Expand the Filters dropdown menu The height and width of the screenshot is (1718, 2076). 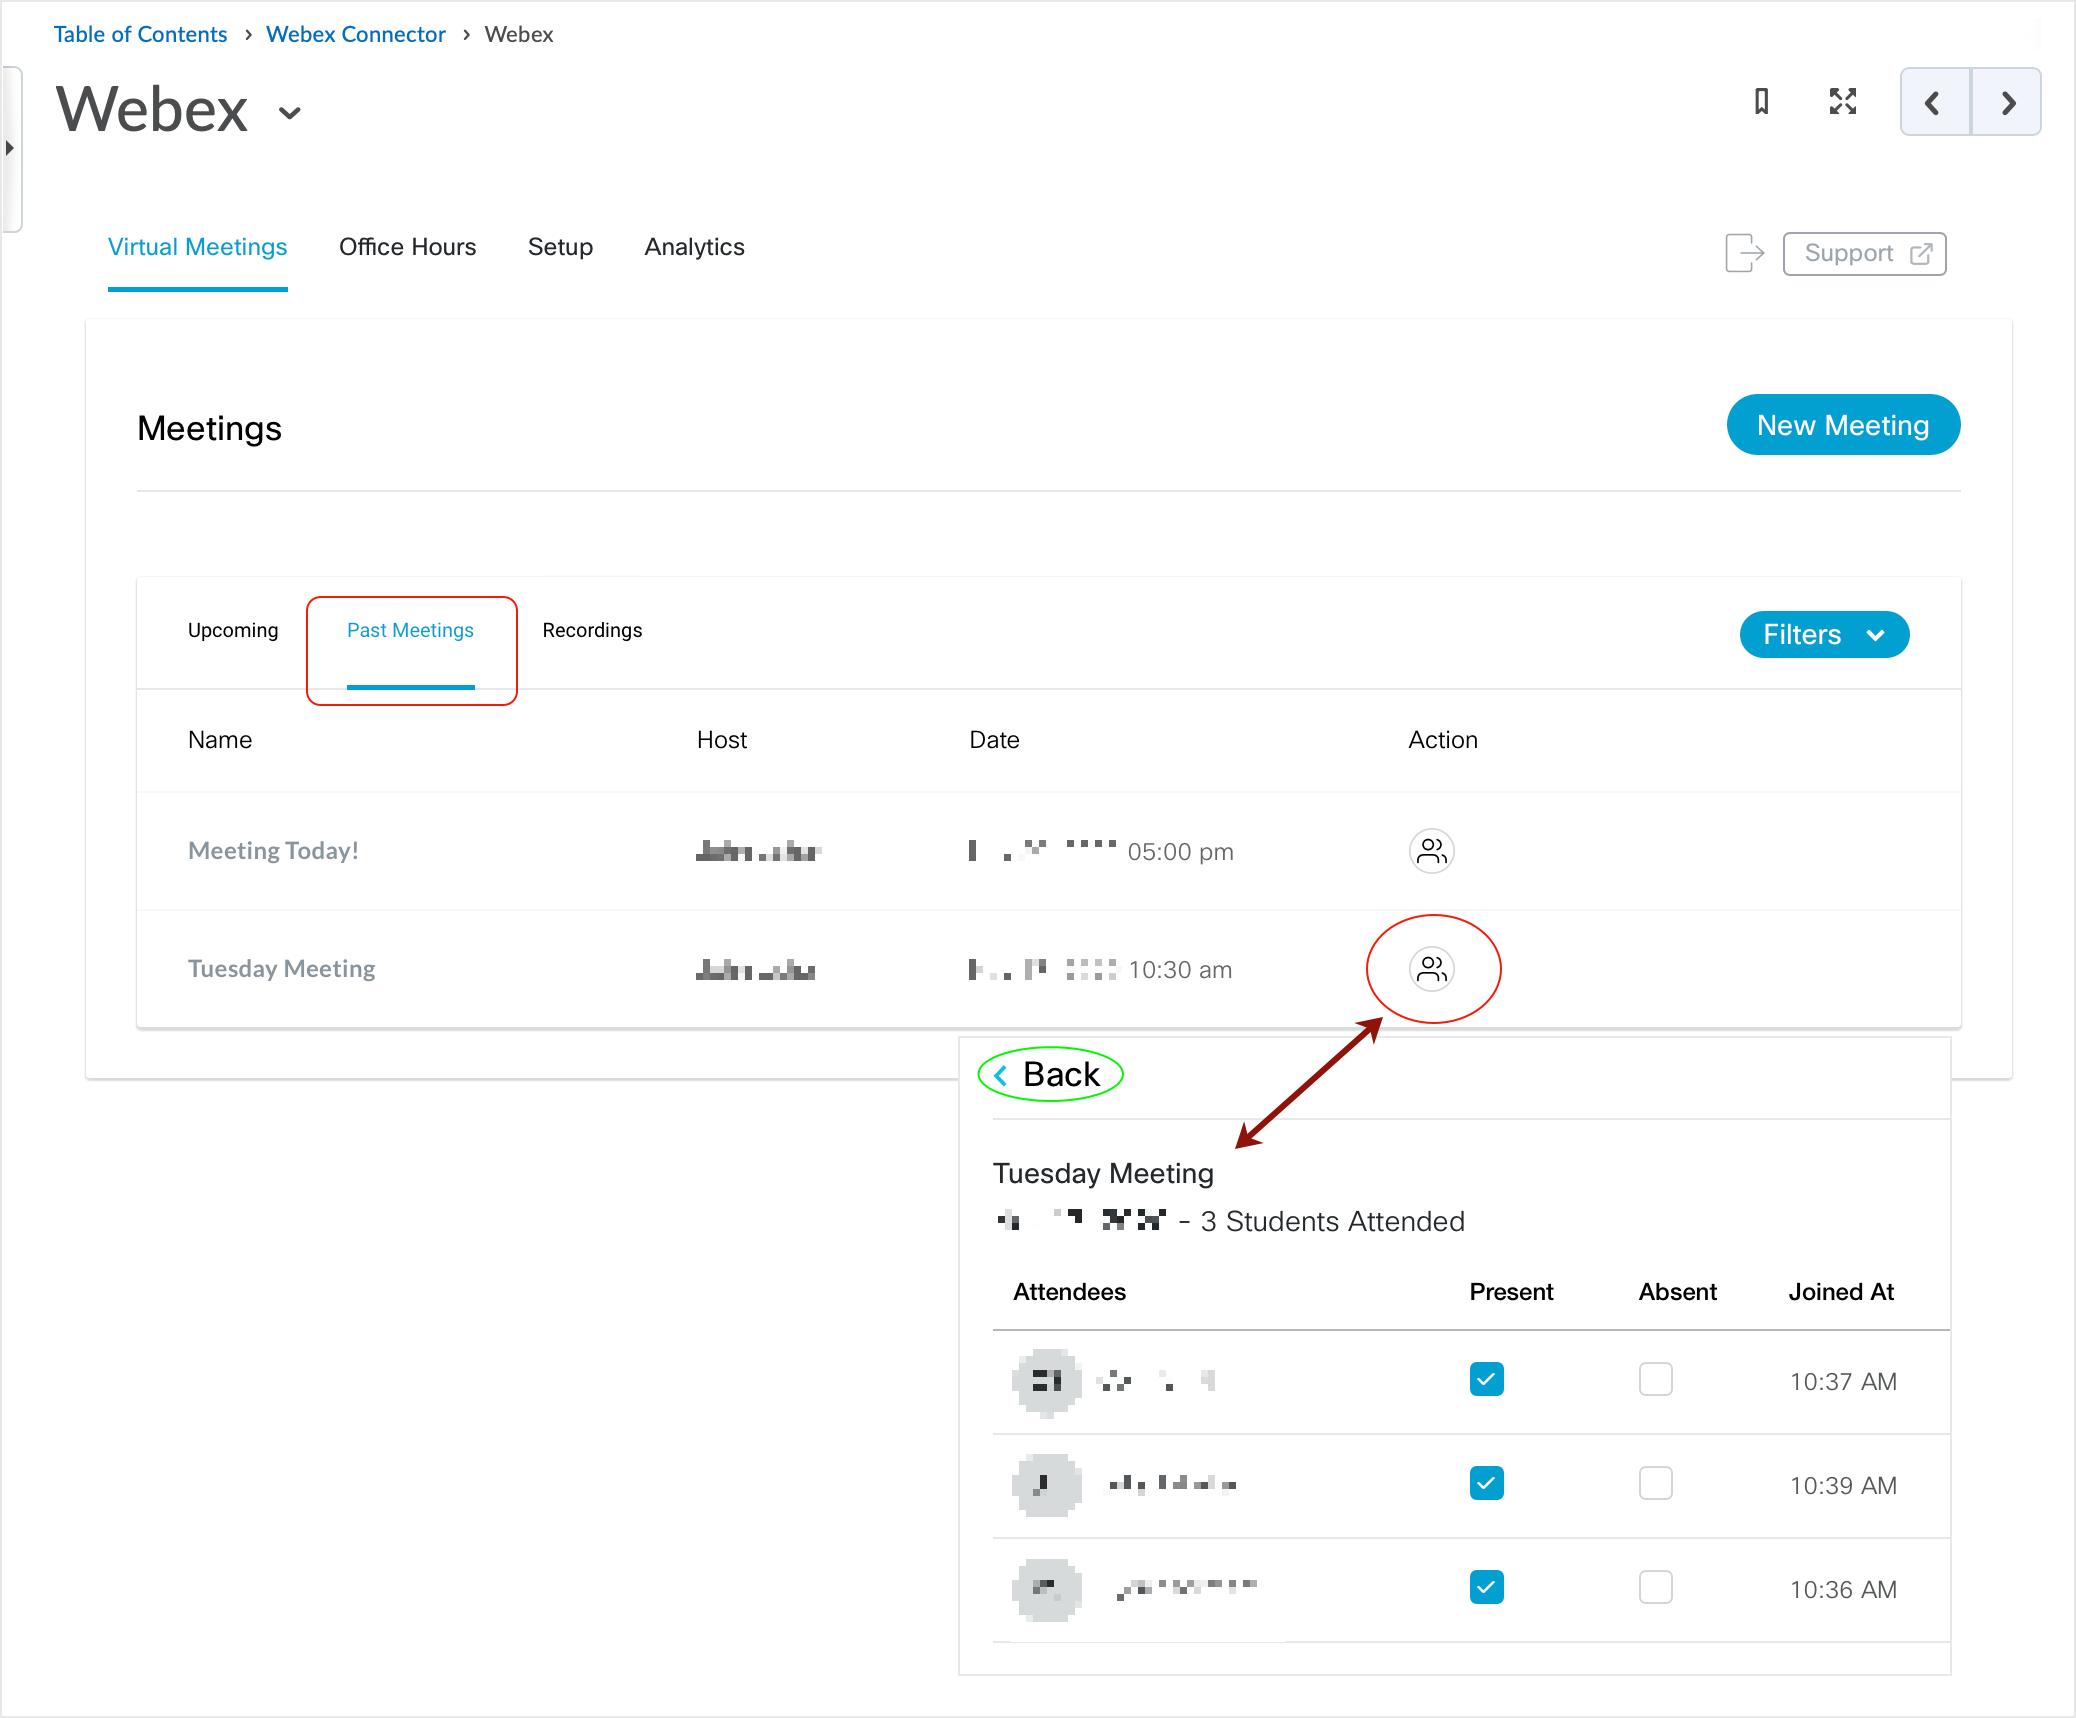click(x=1824, y=633)
